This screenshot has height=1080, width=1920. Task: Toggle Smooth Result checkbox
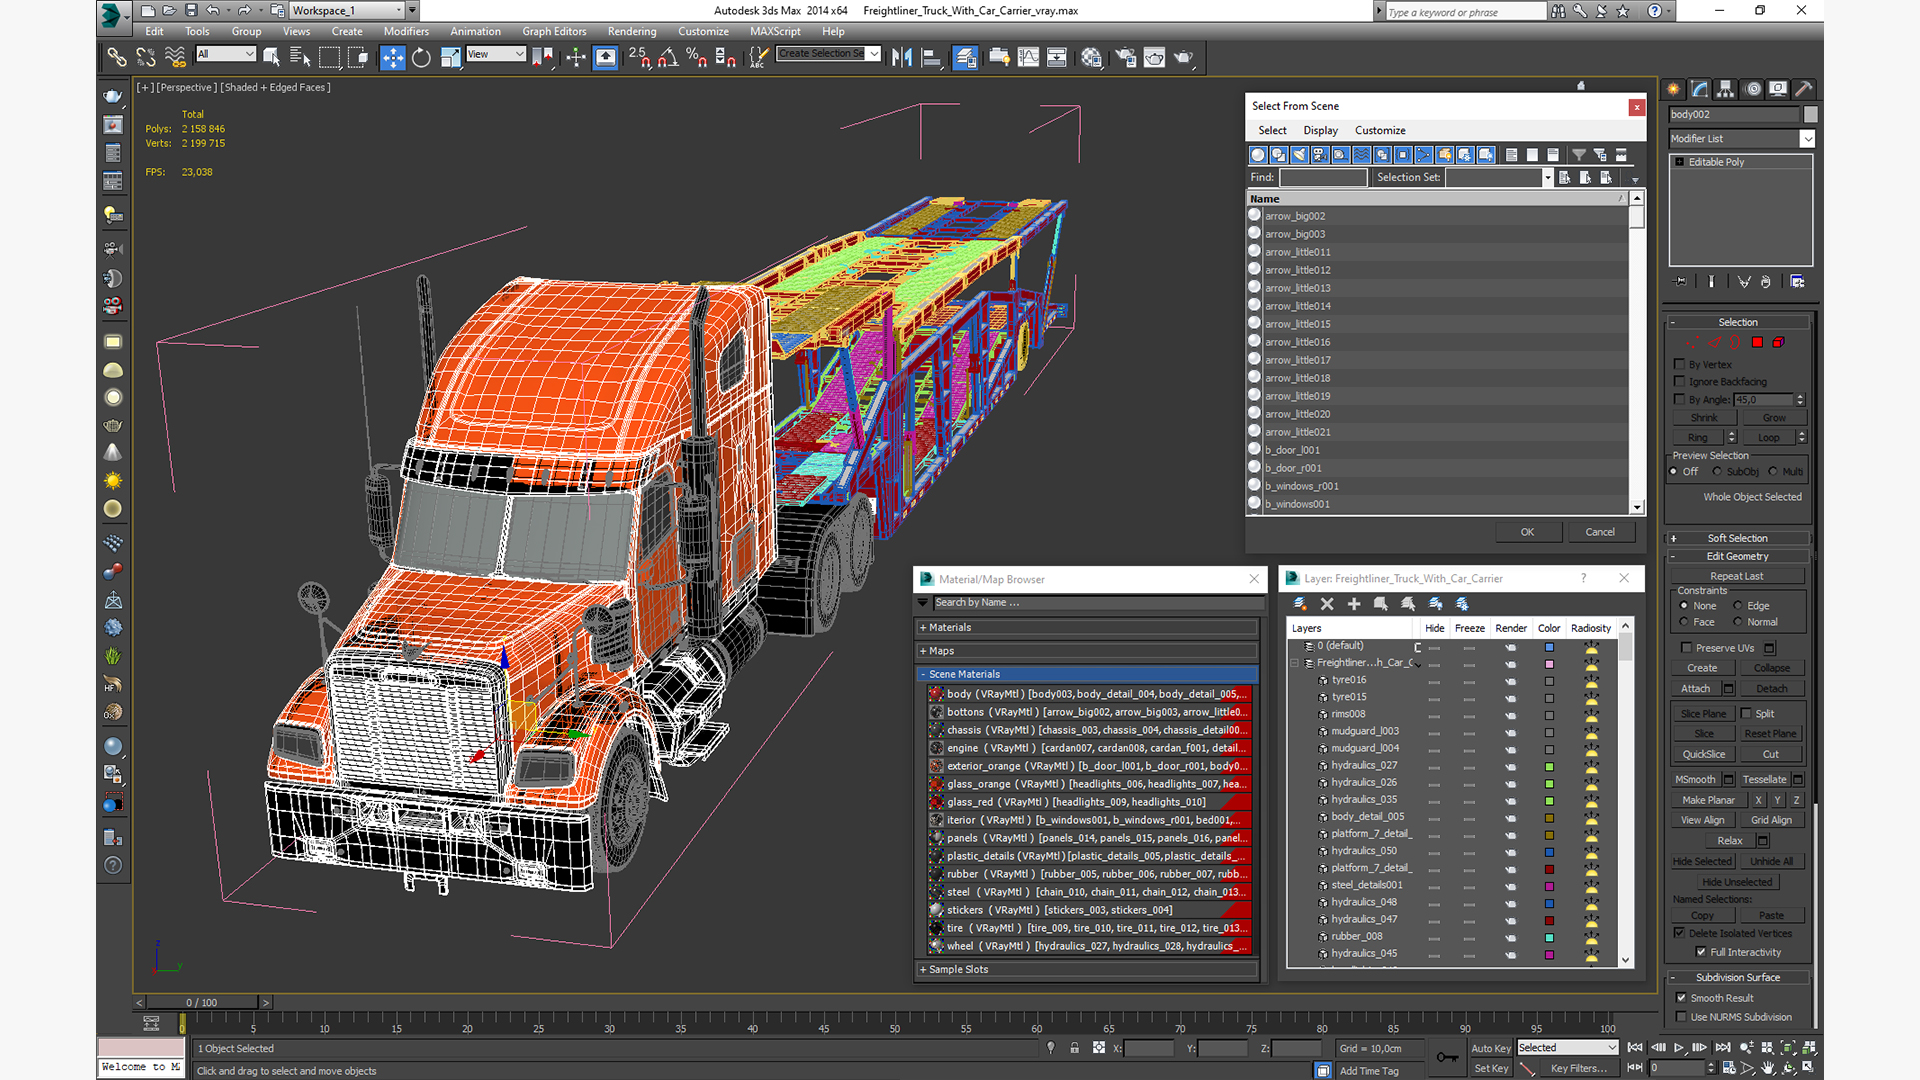[1682, 998]
